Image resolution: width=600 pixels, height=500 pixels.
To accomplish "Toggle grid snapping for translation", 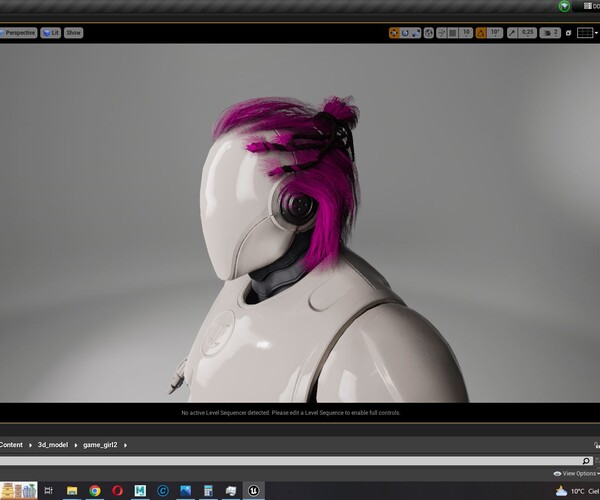I will point(453,33).
